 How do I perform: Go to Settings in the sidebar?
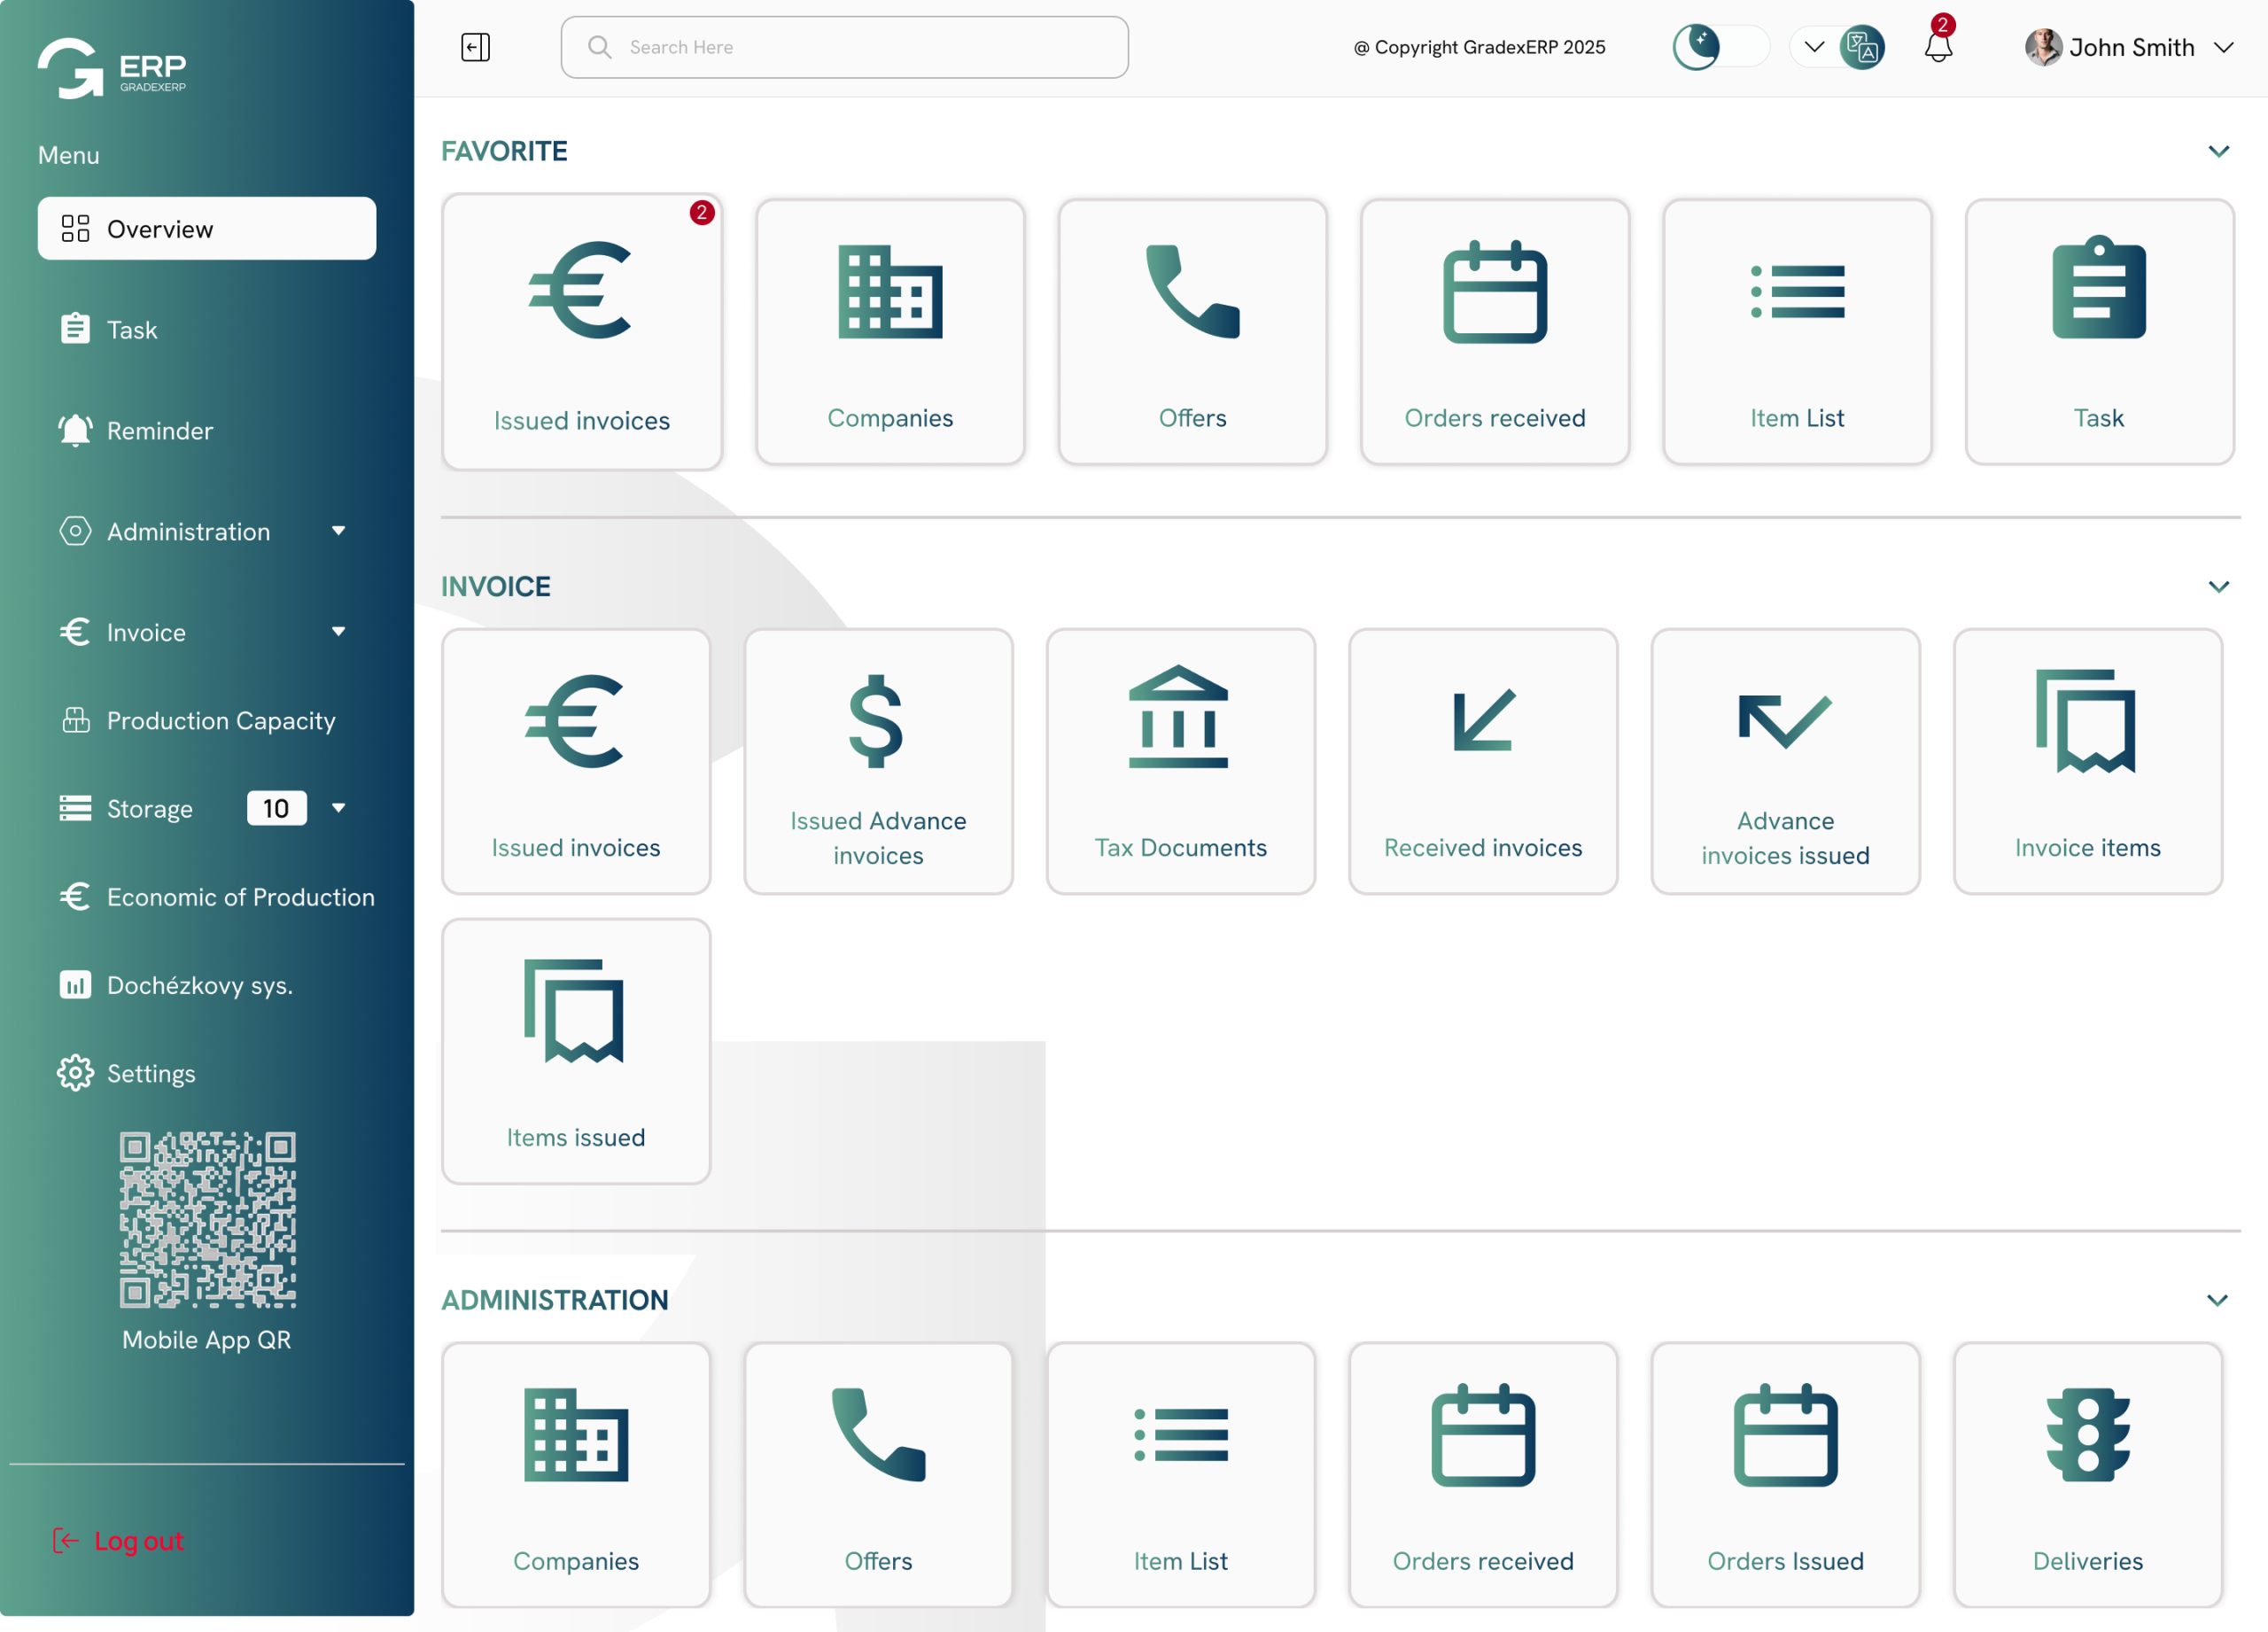coord(150,1073)
